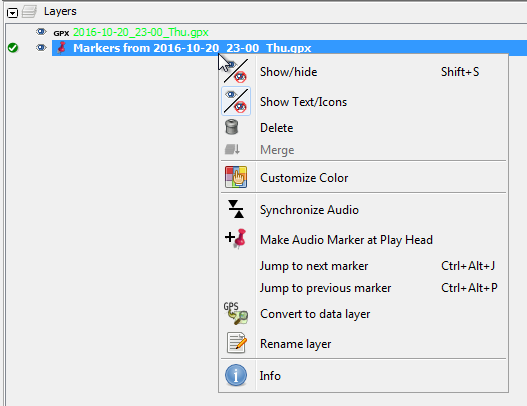Click the Make Audio Marker pin icon

point(236,239)
